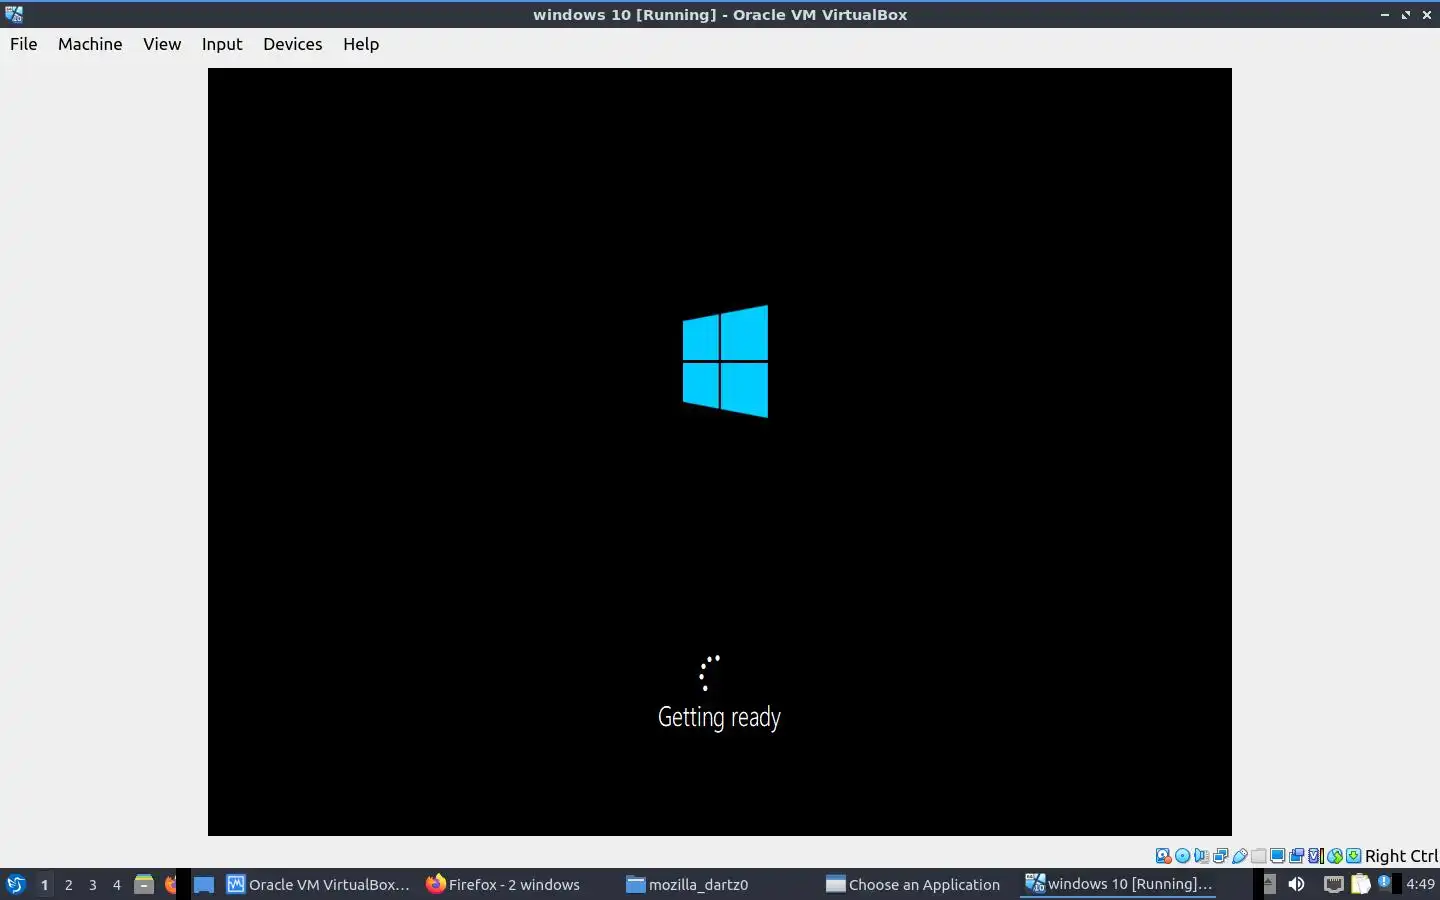The image size is (1440, 900).
Task: Minimize the VirtualBox VM window
Action: click(x=1385, y=15)
